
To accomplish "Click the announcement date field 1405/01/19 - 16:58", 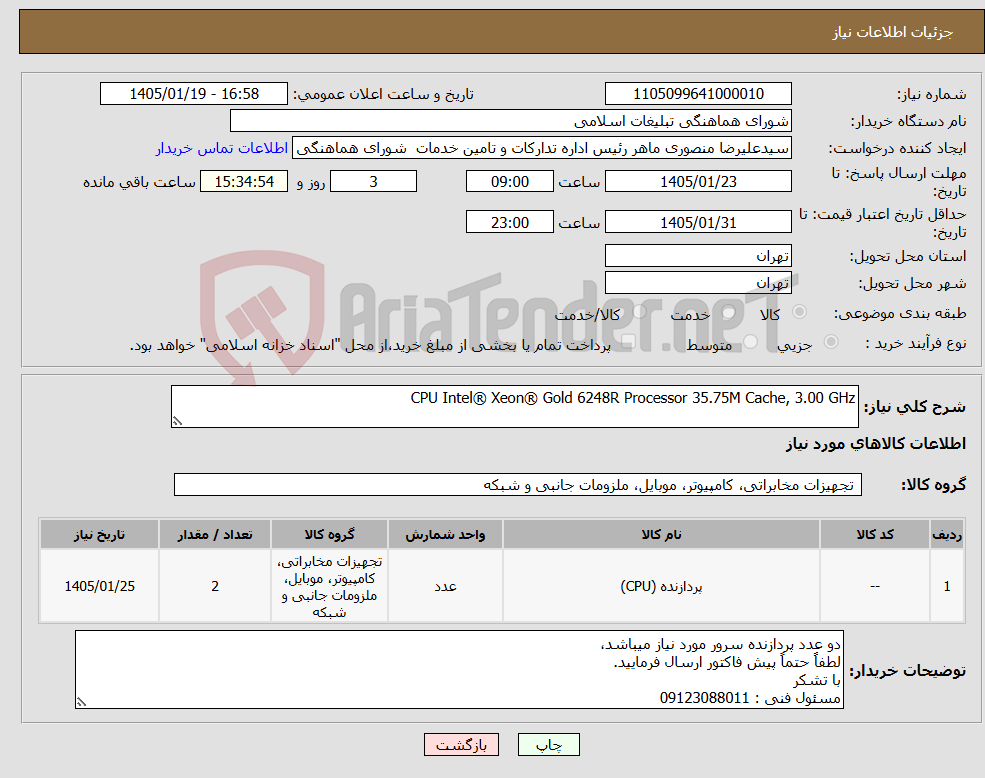I will click(193, 94).
